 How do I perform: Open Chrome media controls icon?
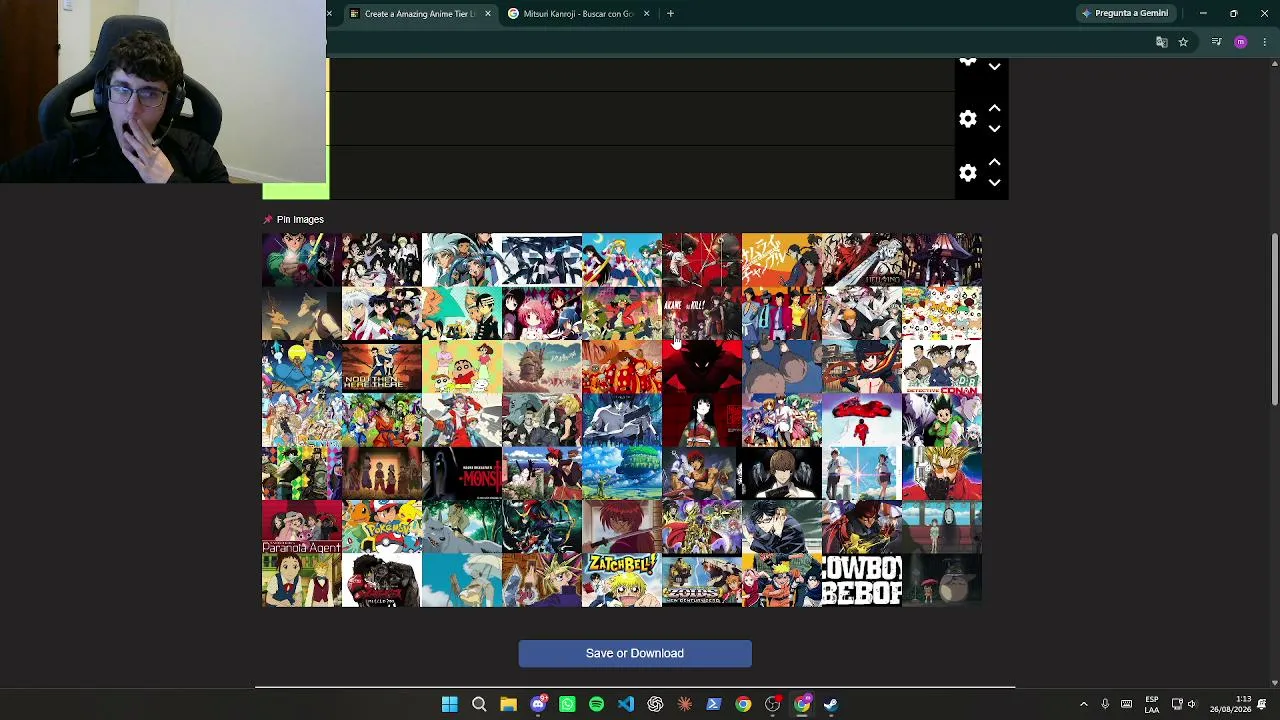pos(1216,42)
